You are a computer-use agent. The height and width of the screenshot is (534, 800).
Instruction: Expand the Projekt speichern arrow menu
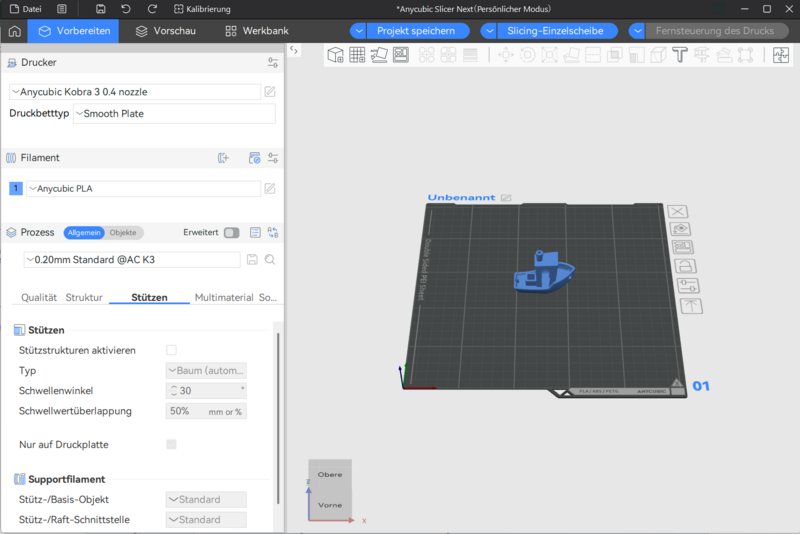[359, 31]
